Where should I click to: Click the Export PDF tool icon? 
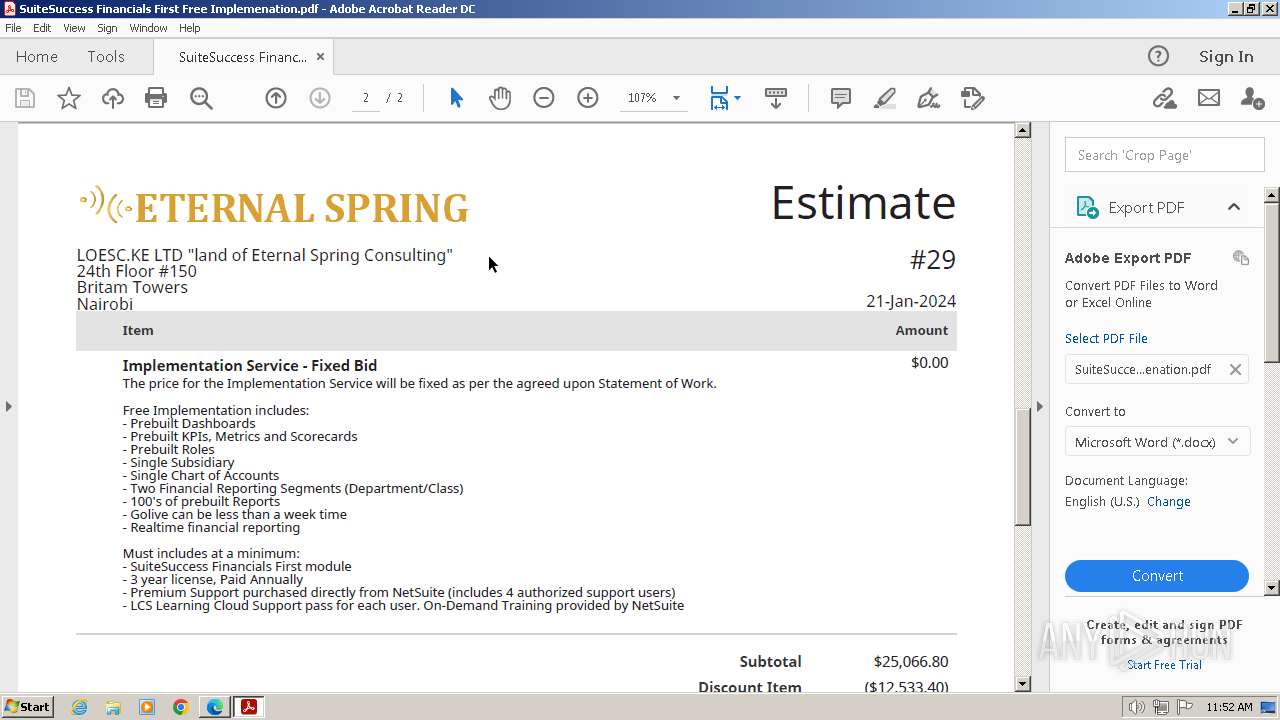coord(1087,207)
